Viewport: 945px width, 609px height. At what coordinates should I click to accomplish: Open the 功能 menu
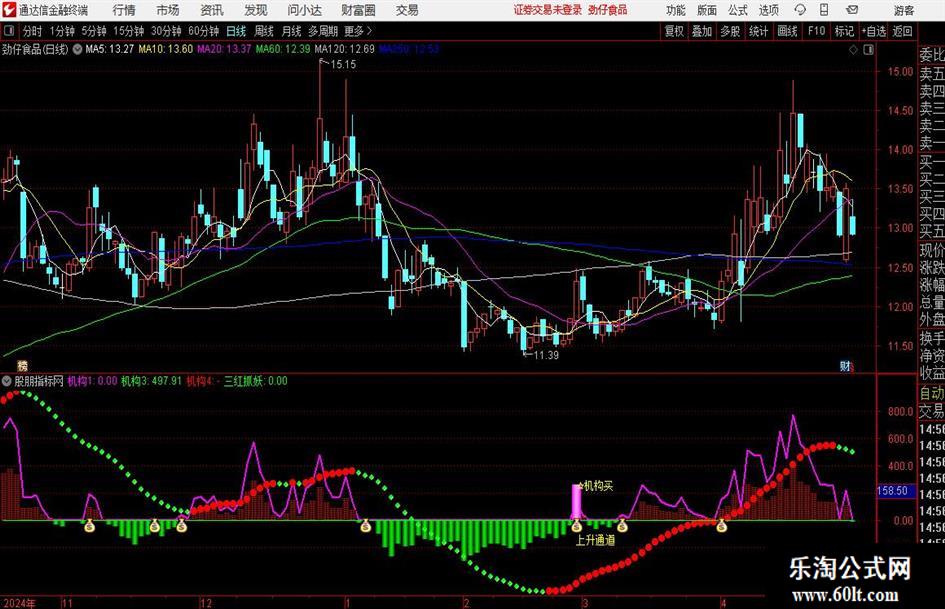676,10
